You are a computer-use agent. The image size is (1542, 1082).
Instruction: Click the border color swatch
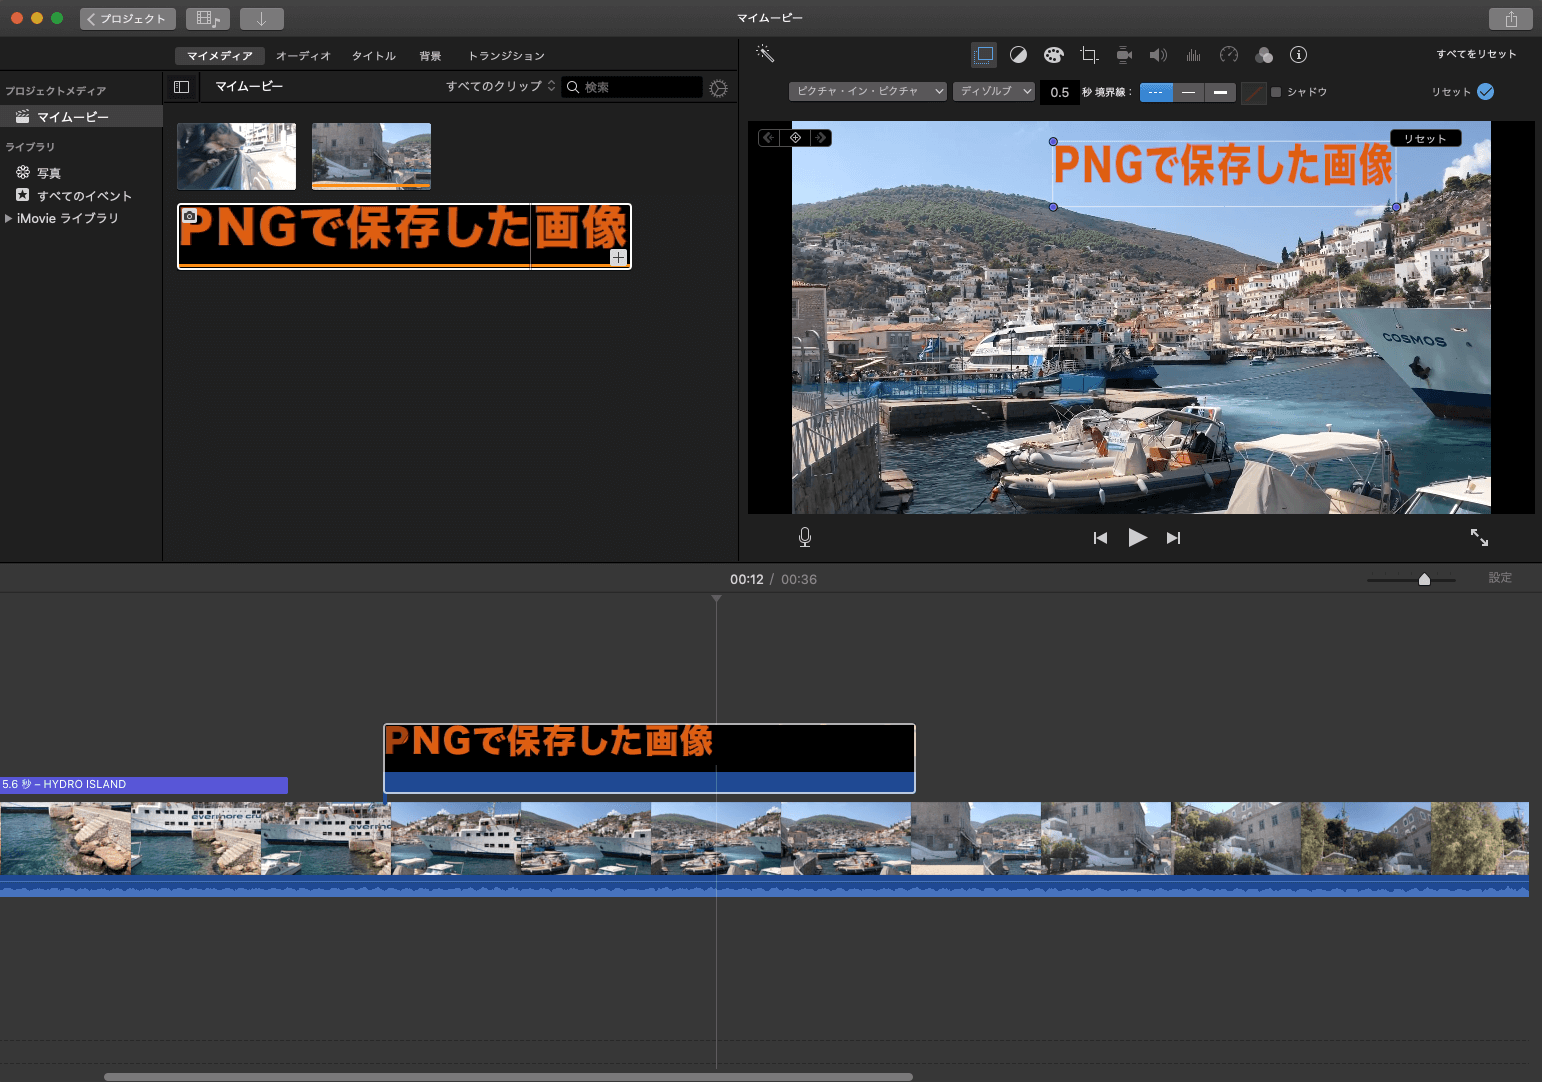[1253, 93]
